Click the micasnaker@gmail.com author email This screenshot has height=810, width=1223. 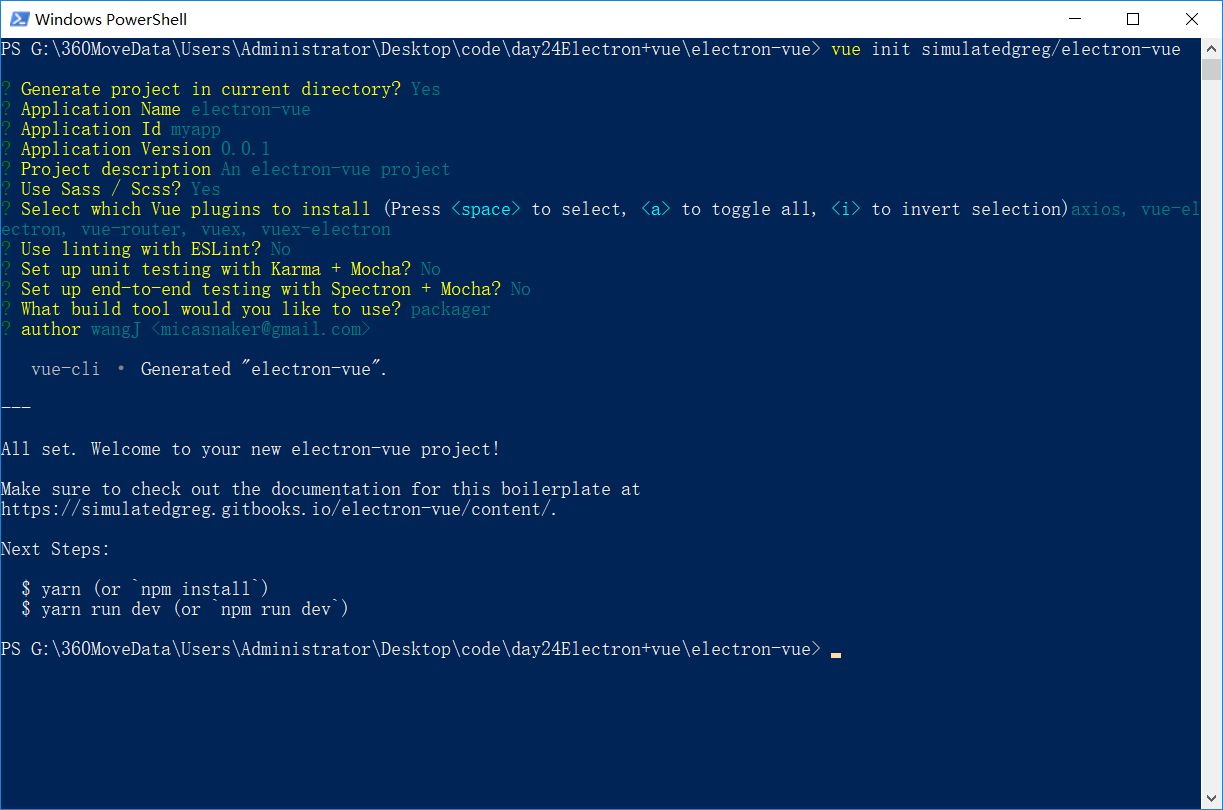tap(260, 329)
